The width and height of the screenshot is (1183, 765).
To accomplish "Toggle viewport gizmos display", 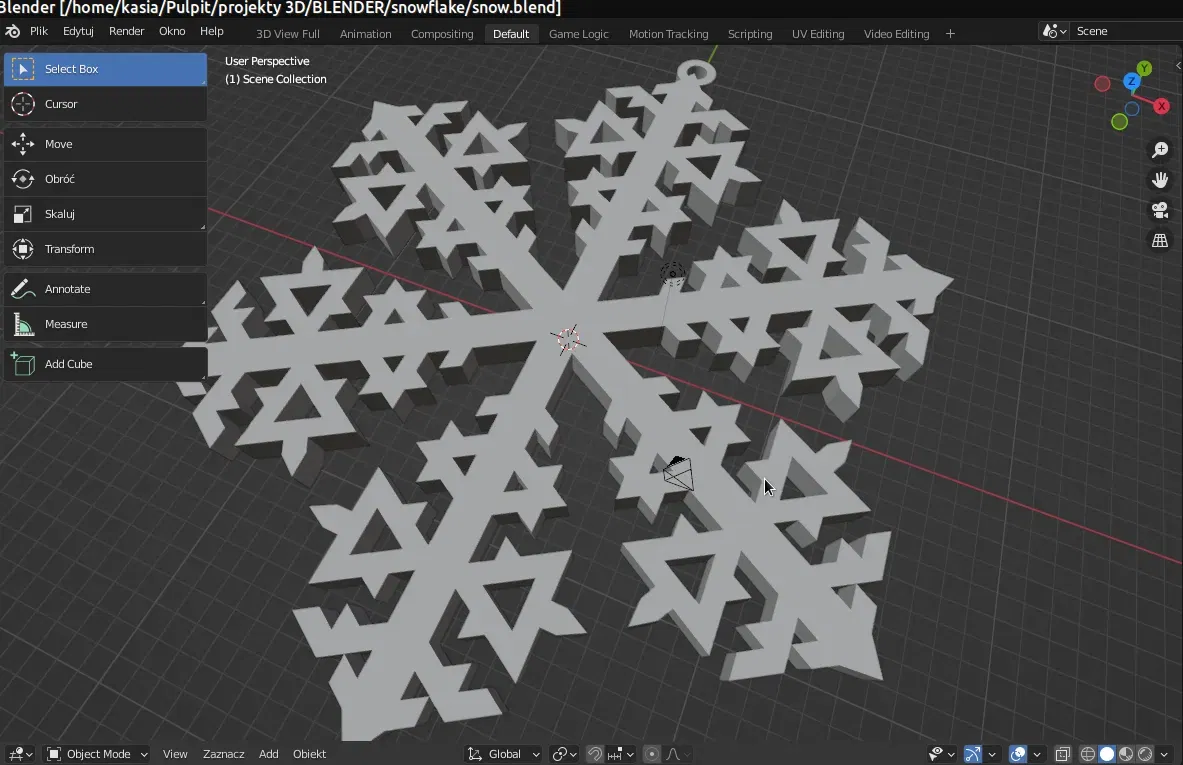I will 973,754.
